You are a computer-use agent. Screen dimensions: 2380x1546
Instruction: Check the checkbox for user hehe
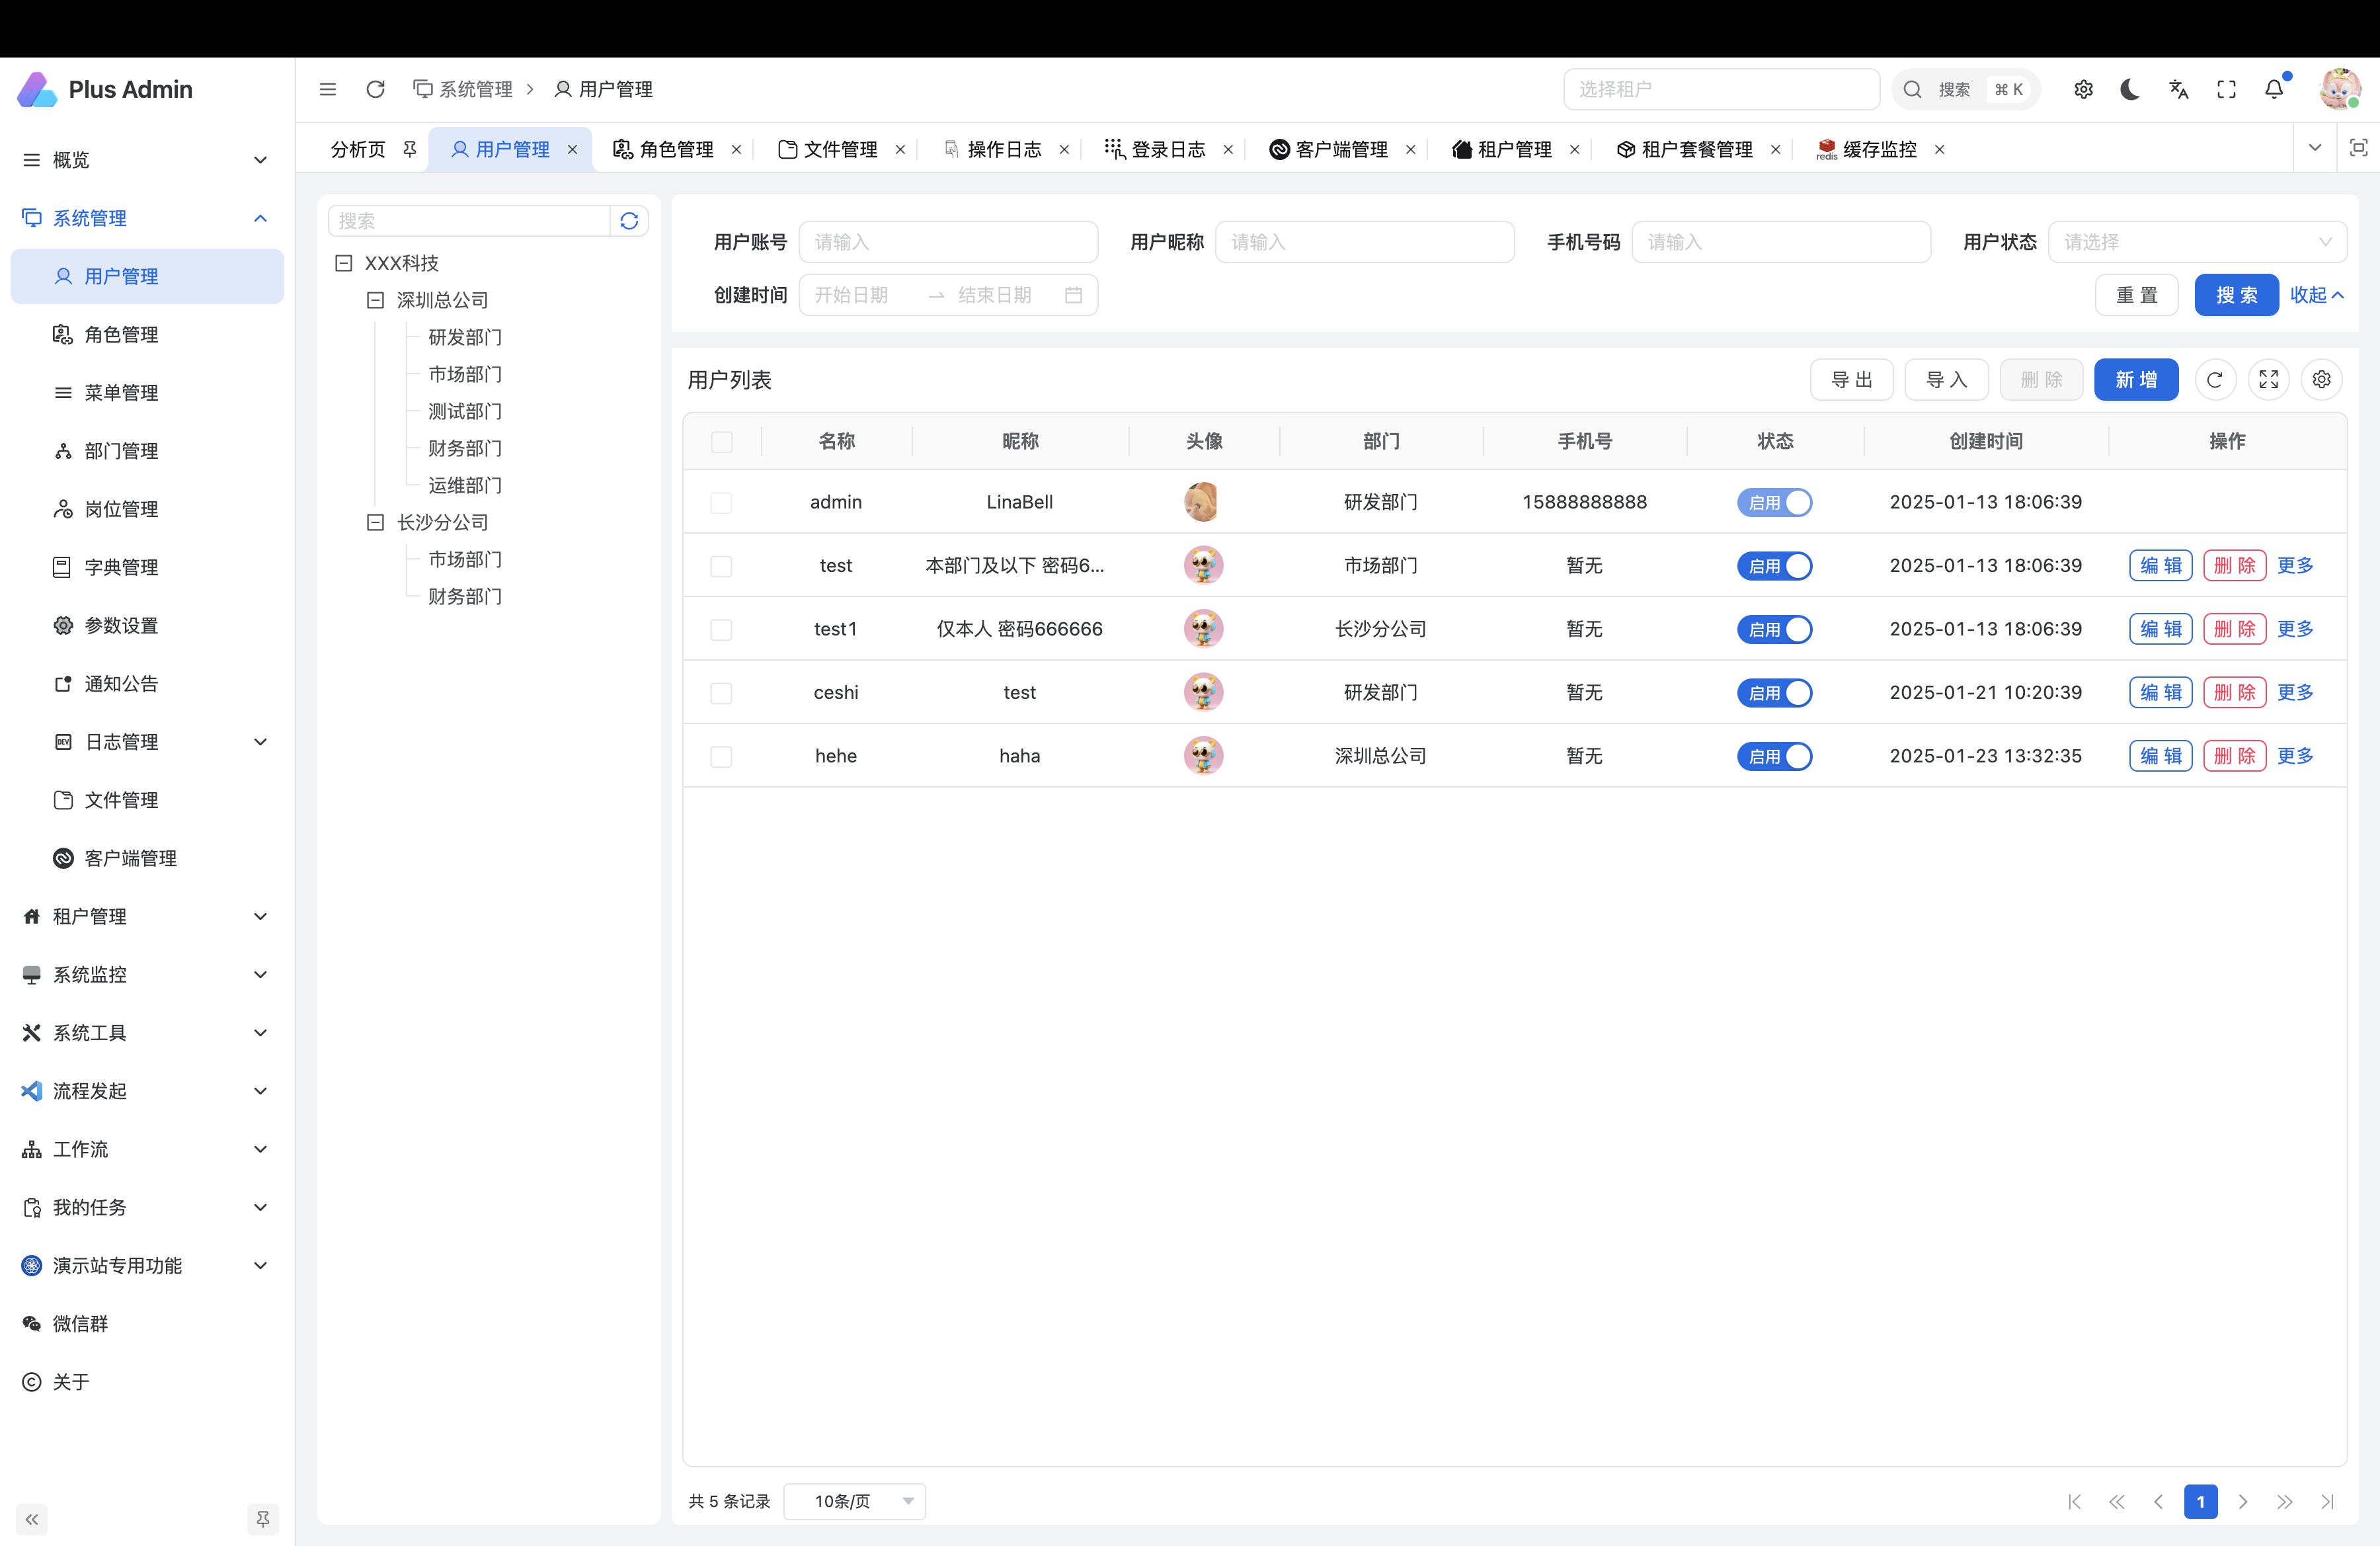tap(721, 757)
